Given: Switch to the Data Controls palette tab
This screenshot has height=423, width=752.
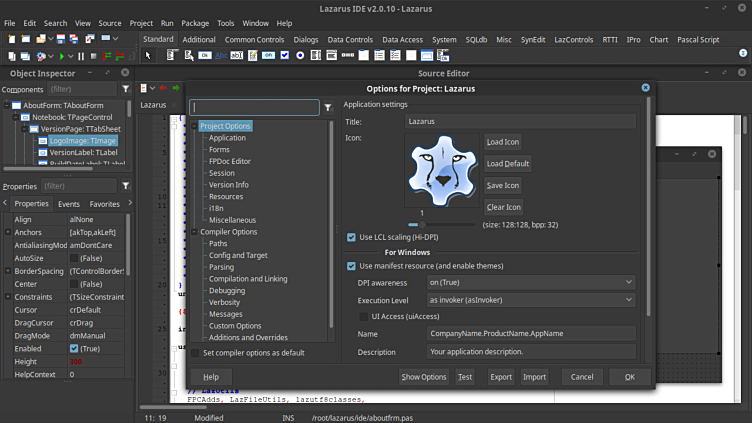Looking at the screenshot, I should point(350,39).
